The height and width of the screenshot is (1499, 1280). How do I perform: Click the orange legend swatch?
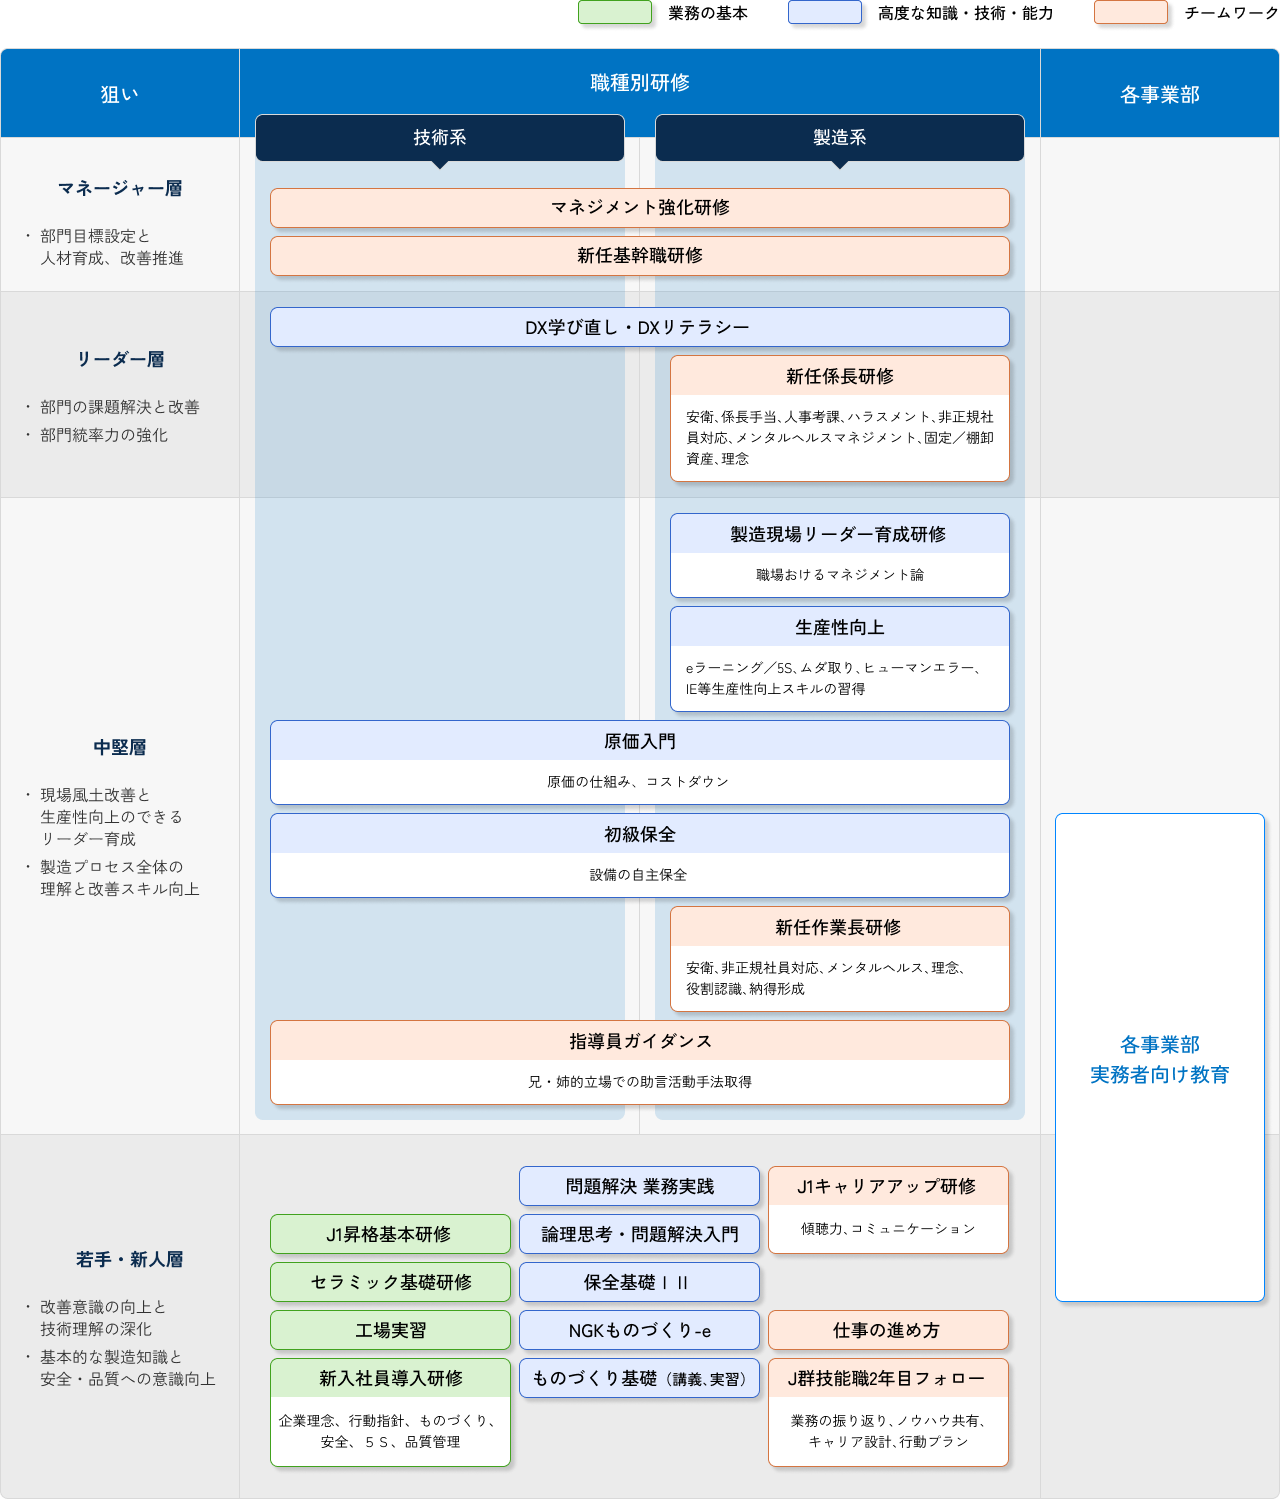pos(1130,12)
